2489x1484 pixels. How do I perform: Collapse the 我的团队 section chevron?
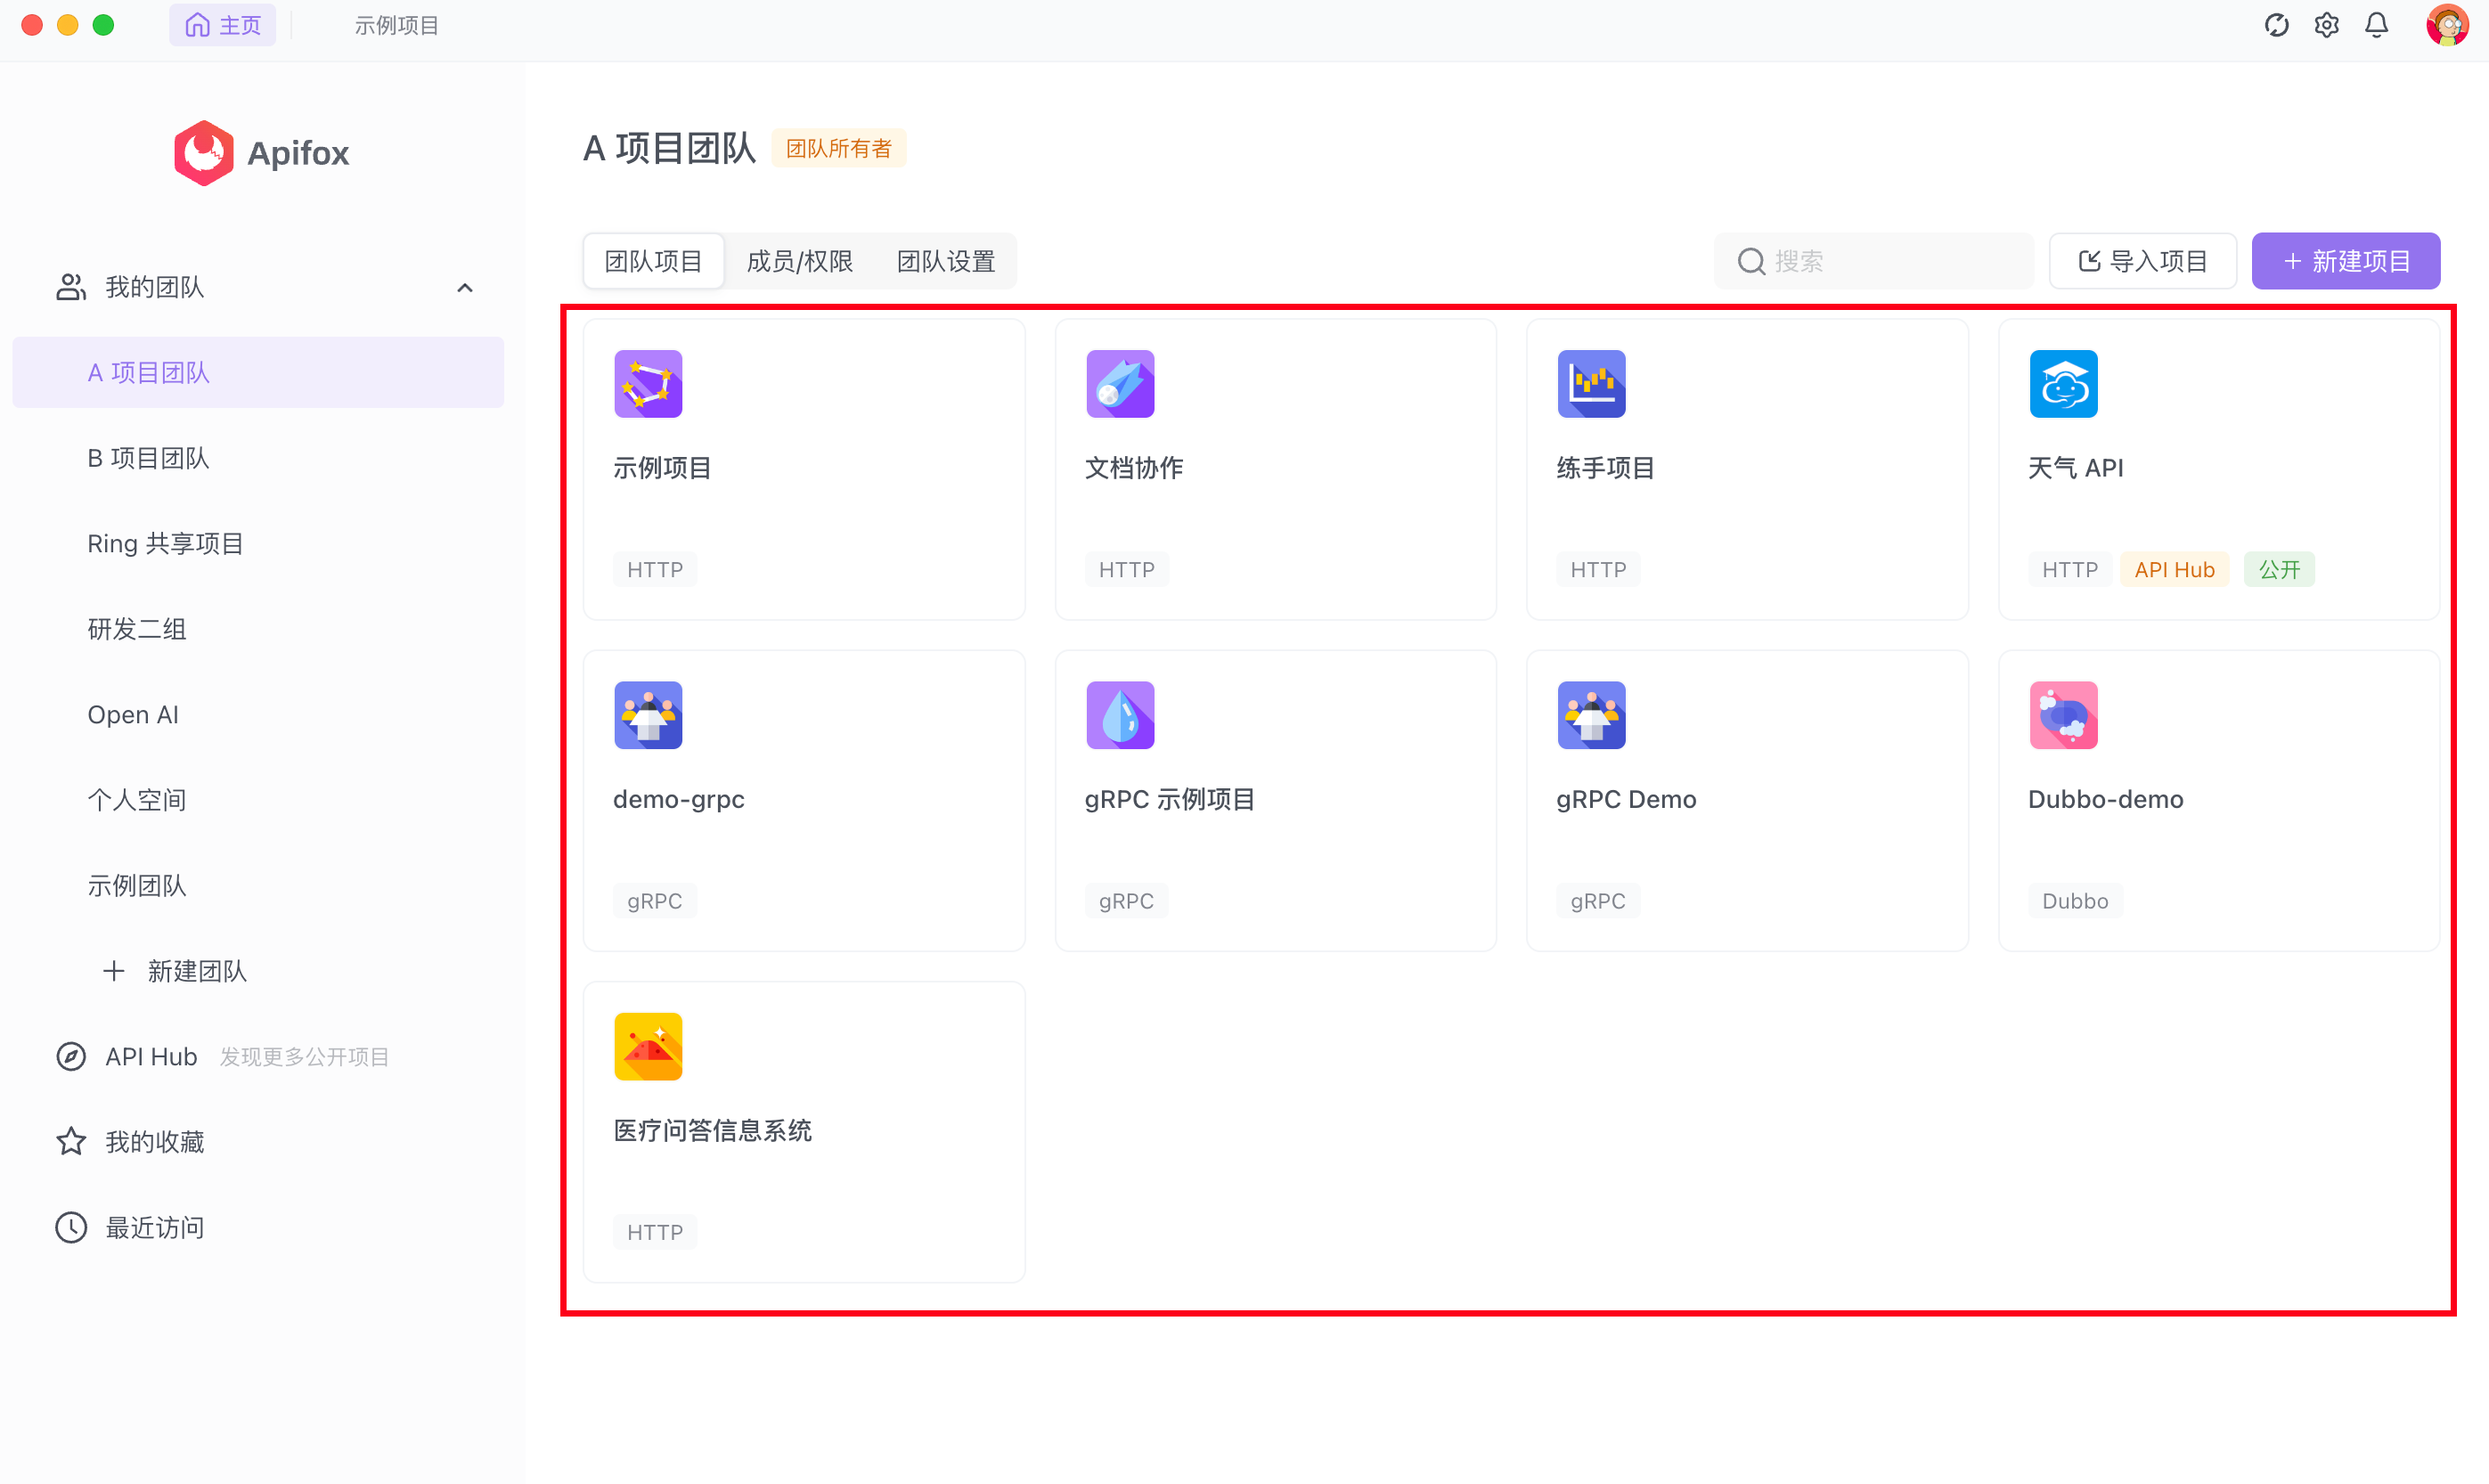[465, 288]
